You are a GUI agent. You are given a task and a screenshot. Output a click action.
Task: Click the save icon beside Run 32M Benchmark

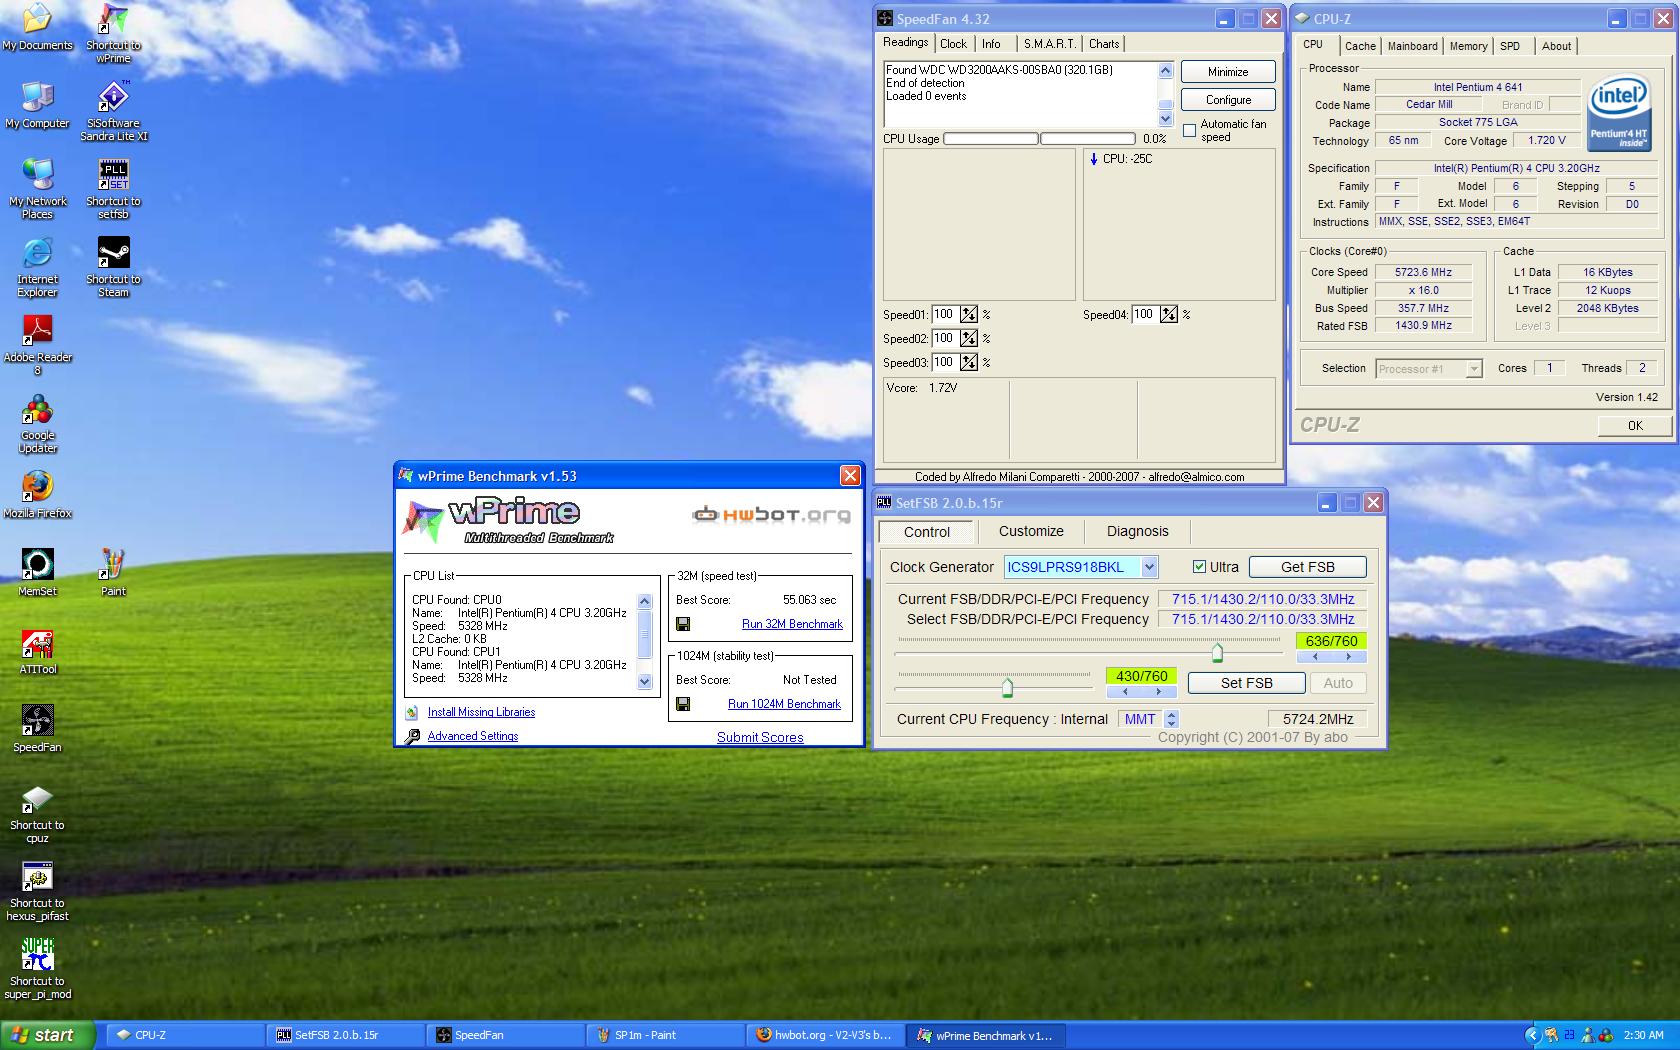[x=683, y=624]
